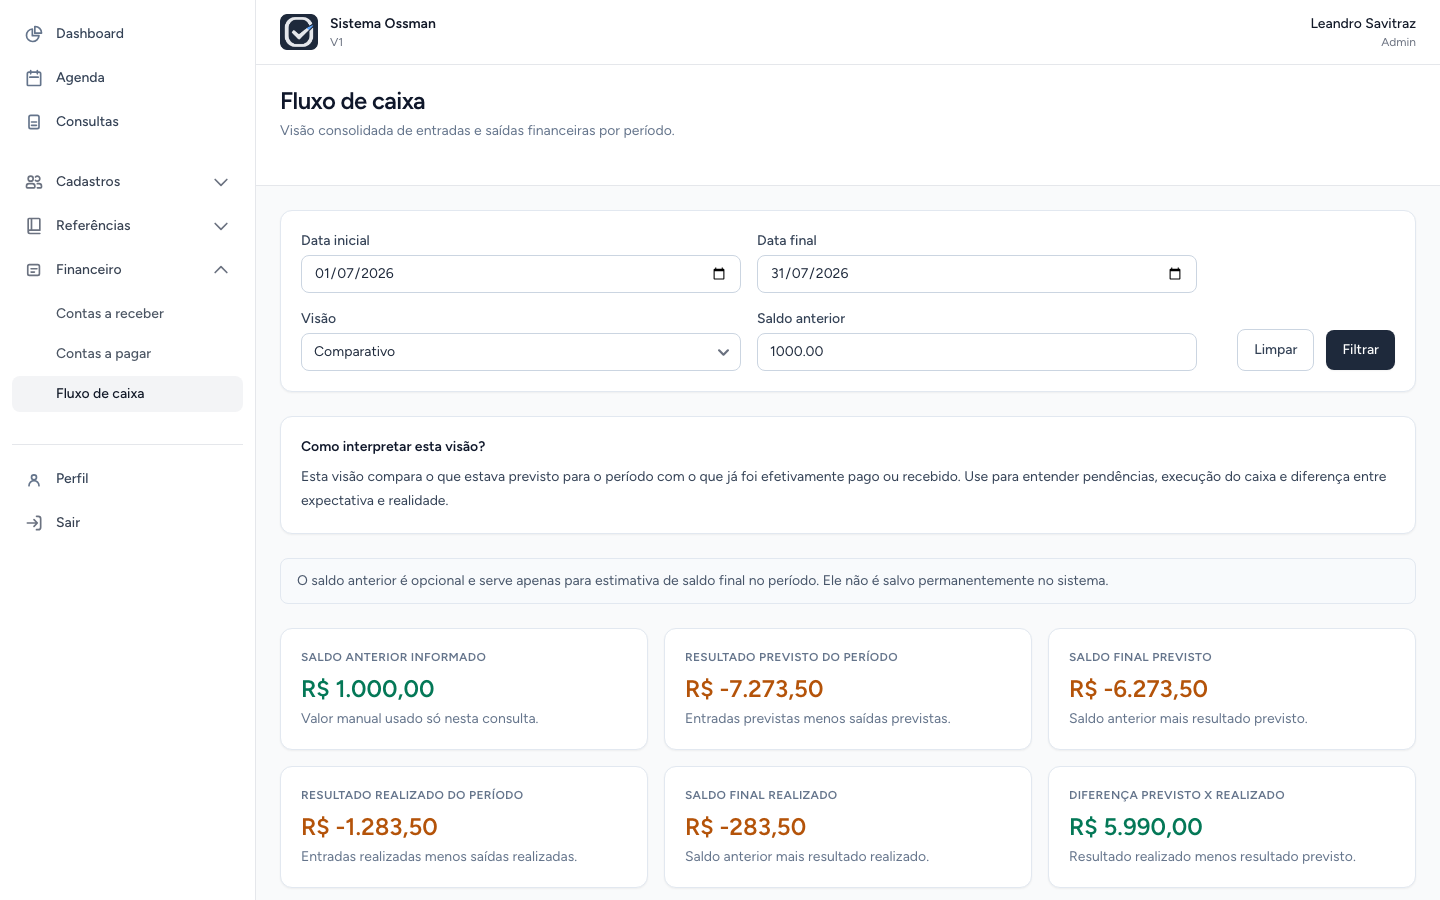
Task: Click the Filtrar button
Action: [1360, 350]
